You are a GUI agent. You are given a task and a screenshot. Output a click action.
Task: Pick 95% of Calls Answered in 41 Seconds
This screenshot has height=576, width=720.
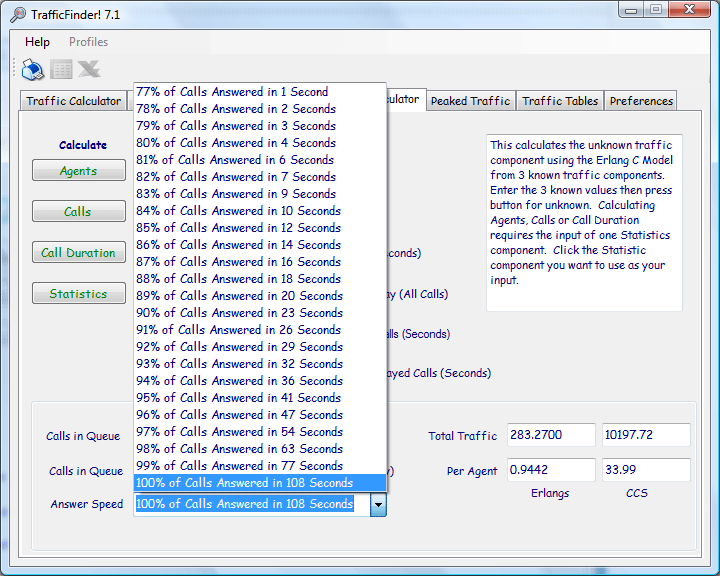point(260,398)
